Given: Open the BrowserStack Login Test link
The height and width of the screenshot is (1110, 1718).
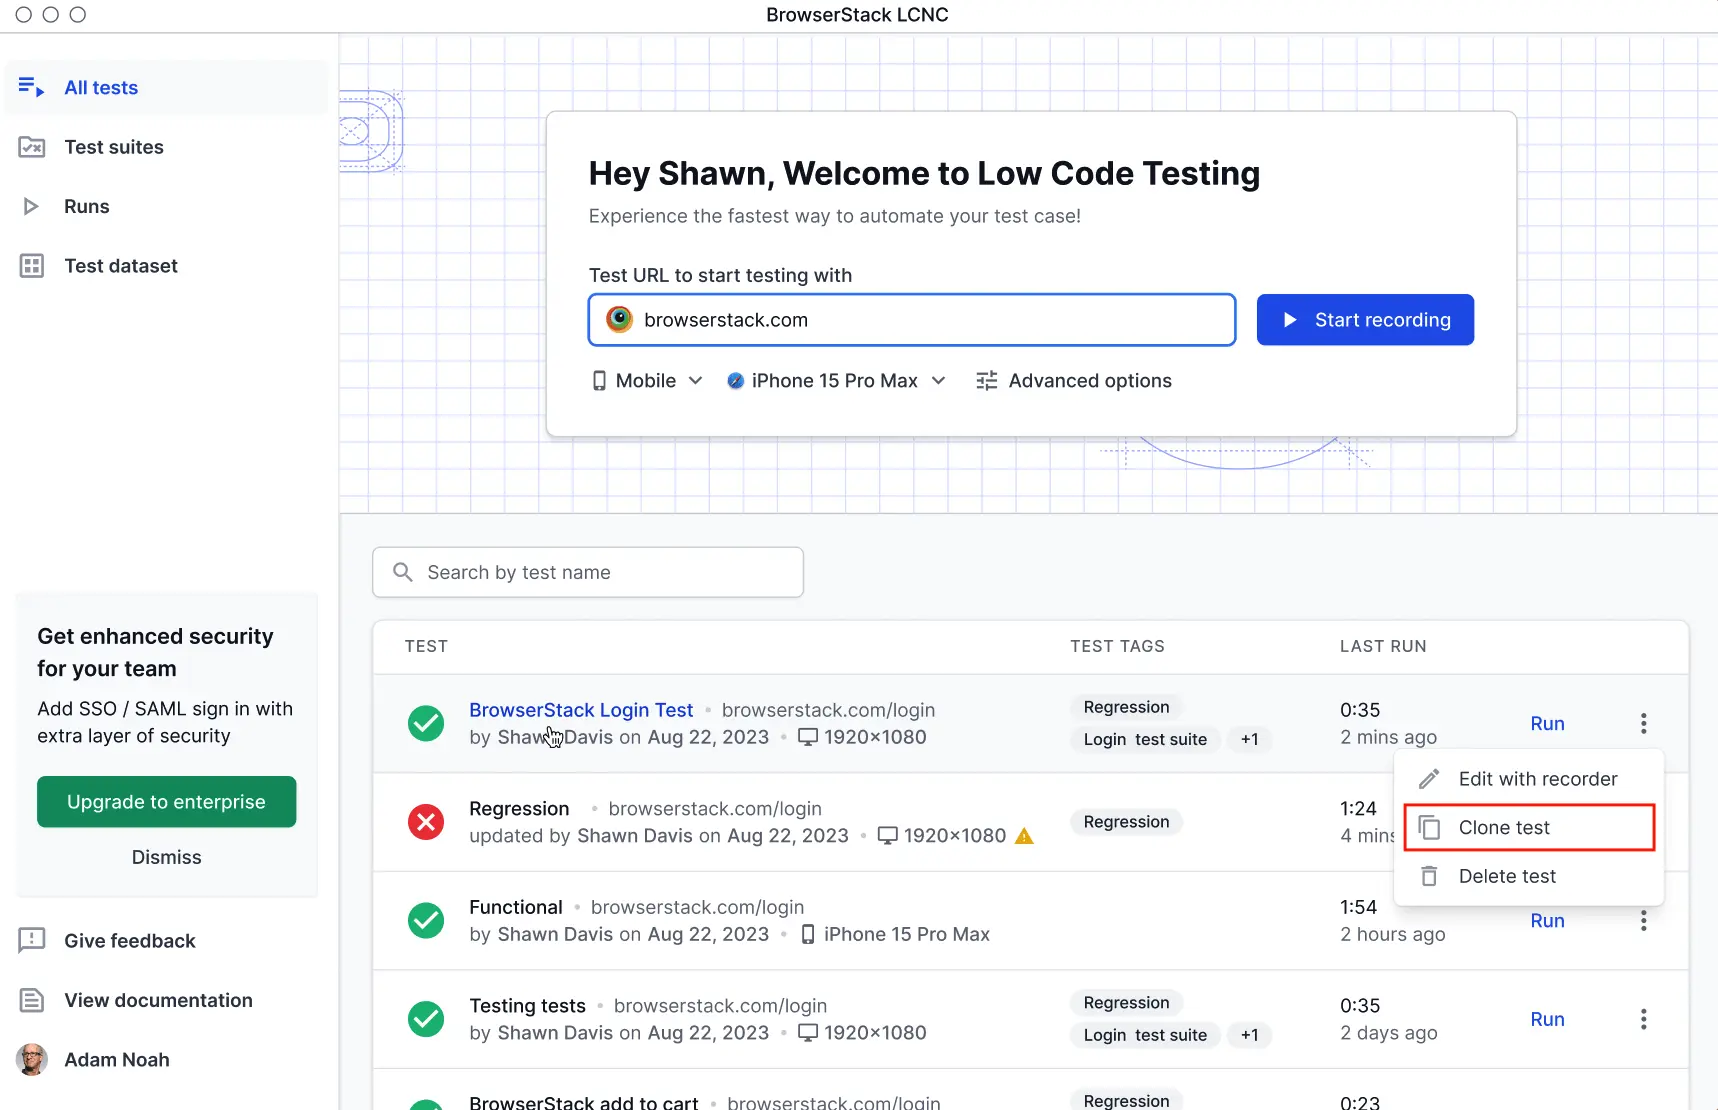Looking at the screenshot, I should pos(581,710).
